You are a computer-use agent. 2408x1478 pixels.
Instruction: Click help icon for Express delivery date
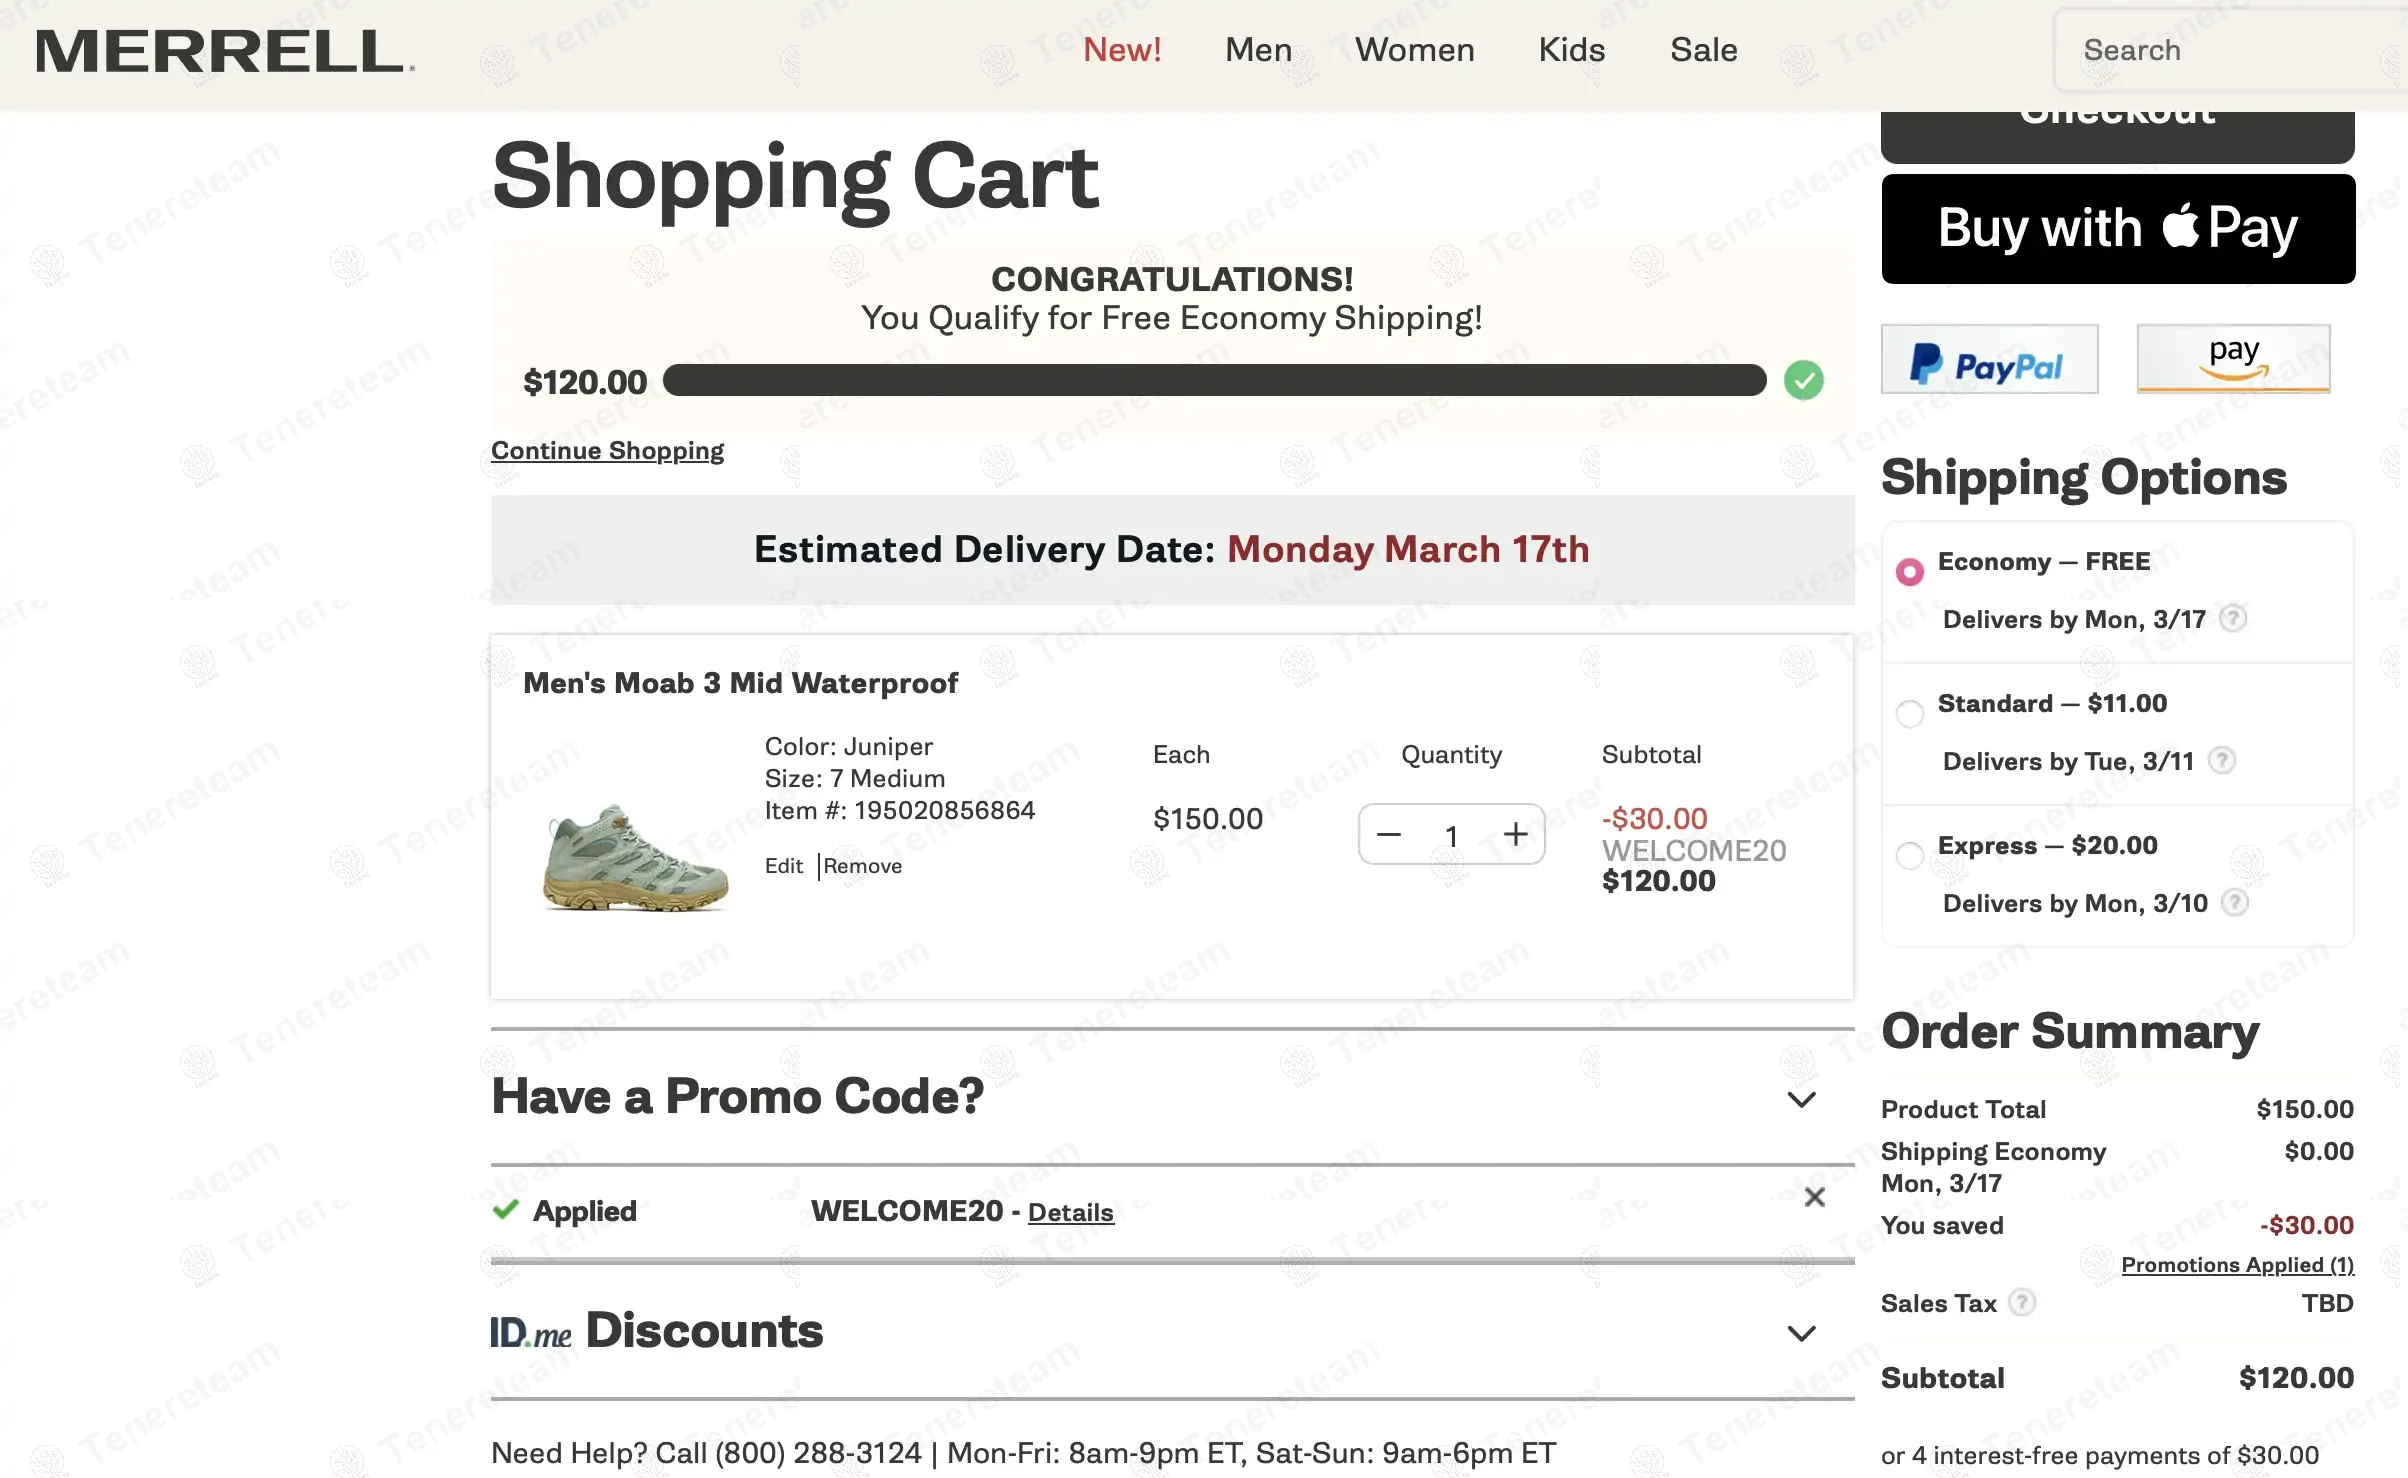2234,903
